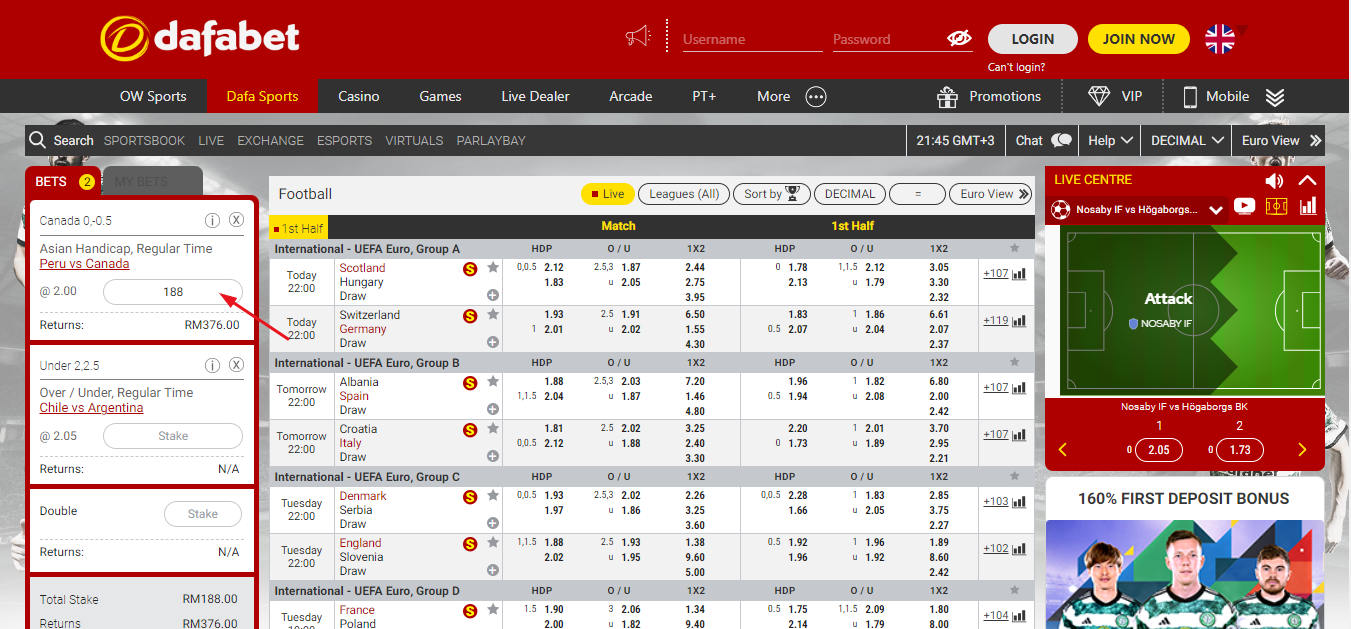Collapse the Live Centre panel

[1307, 181]
